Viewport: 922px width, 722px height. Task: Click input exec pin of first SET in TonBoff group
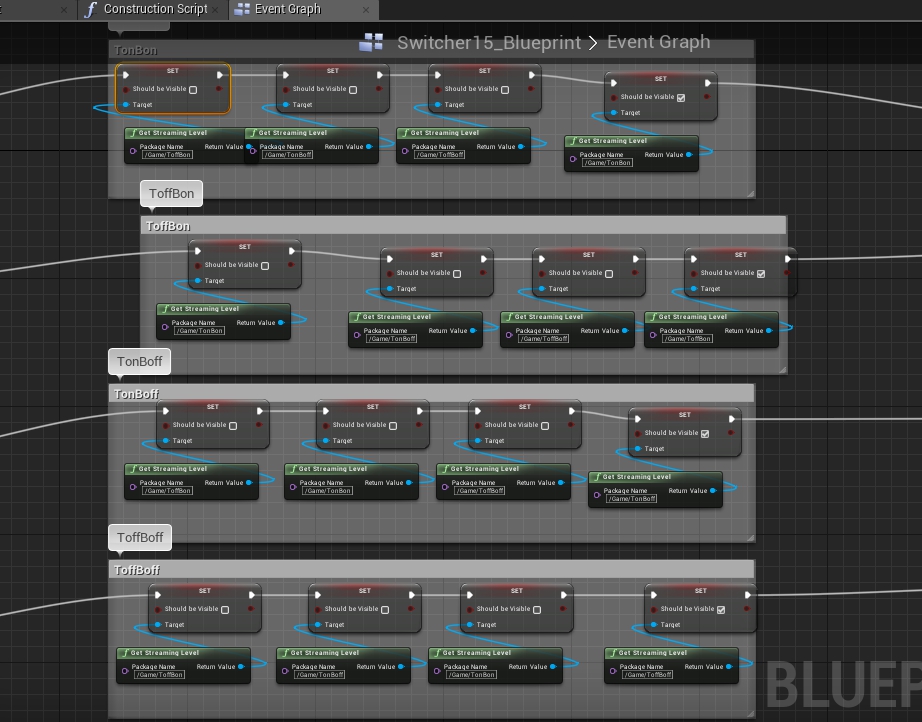point(165,410)
